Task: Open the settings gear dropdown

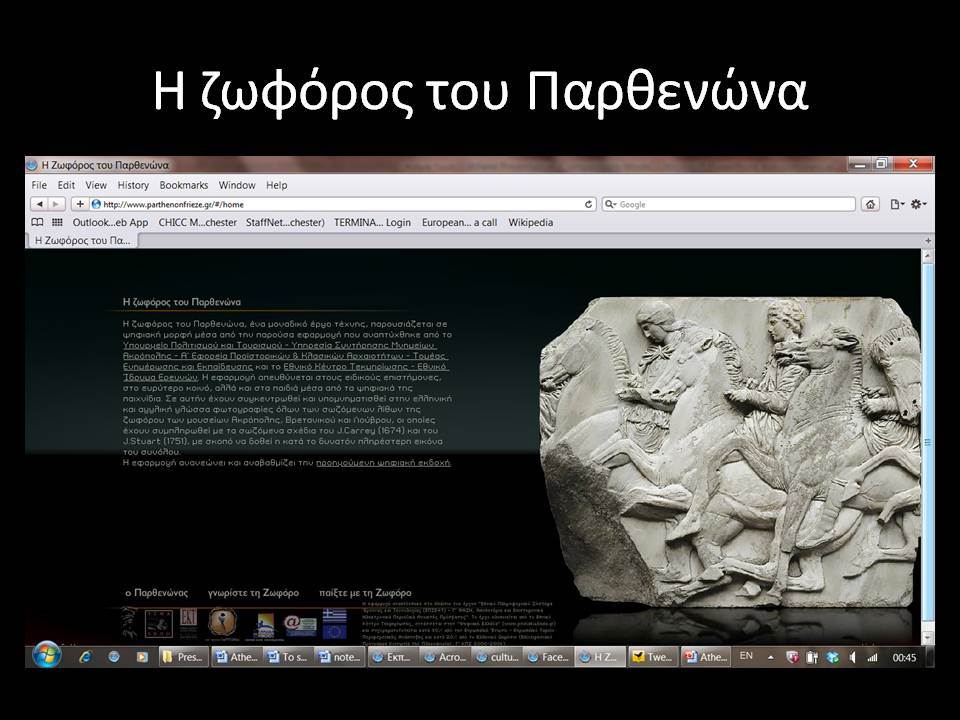Action: click(x=918, y=204)
